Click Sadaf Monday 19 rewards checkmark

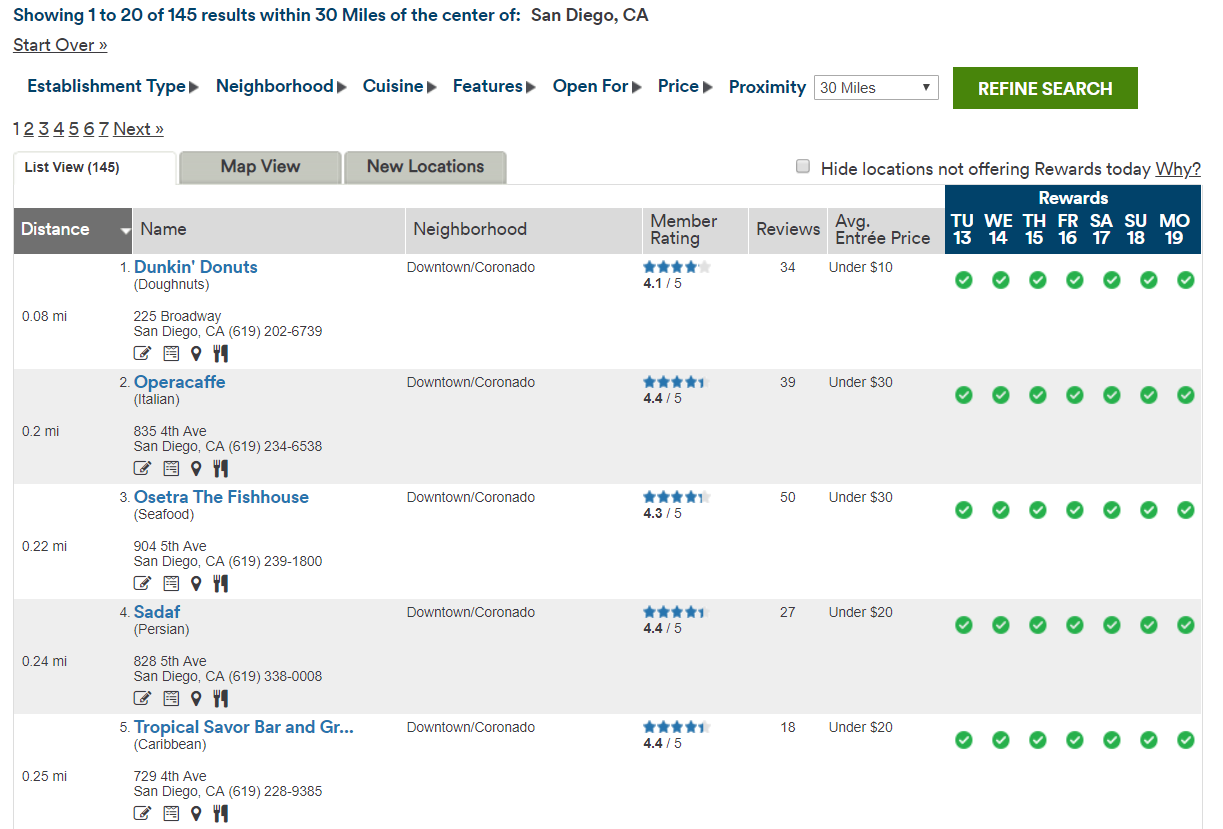1185,625
